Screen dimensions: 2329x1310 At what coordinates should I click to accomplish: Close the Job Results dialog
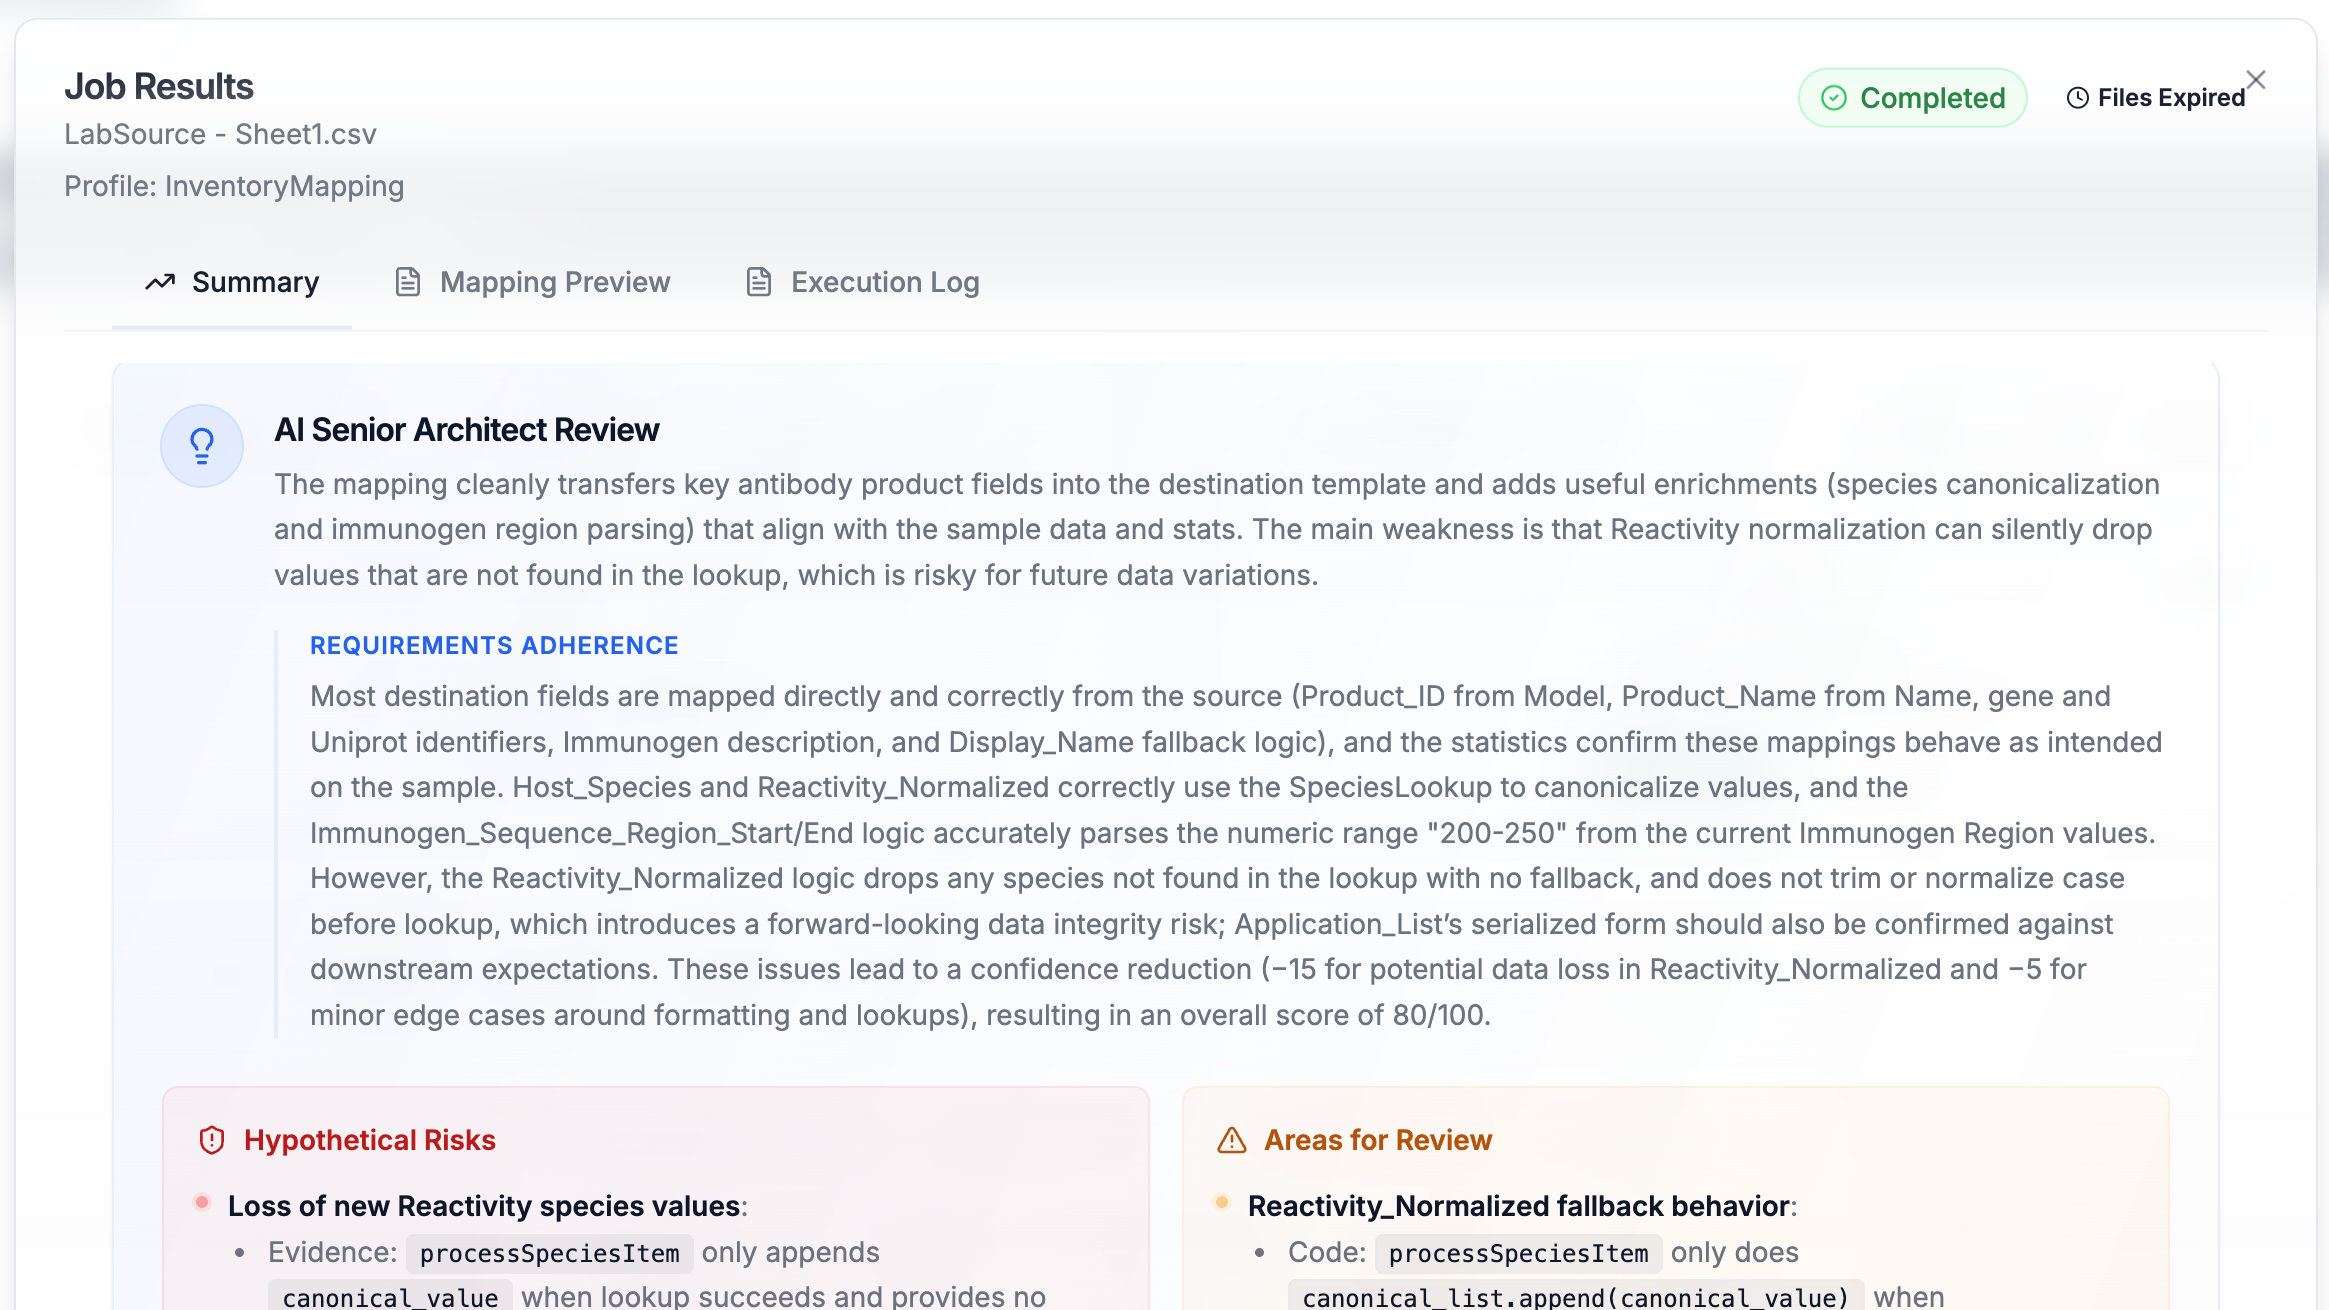pos(2257,79)
